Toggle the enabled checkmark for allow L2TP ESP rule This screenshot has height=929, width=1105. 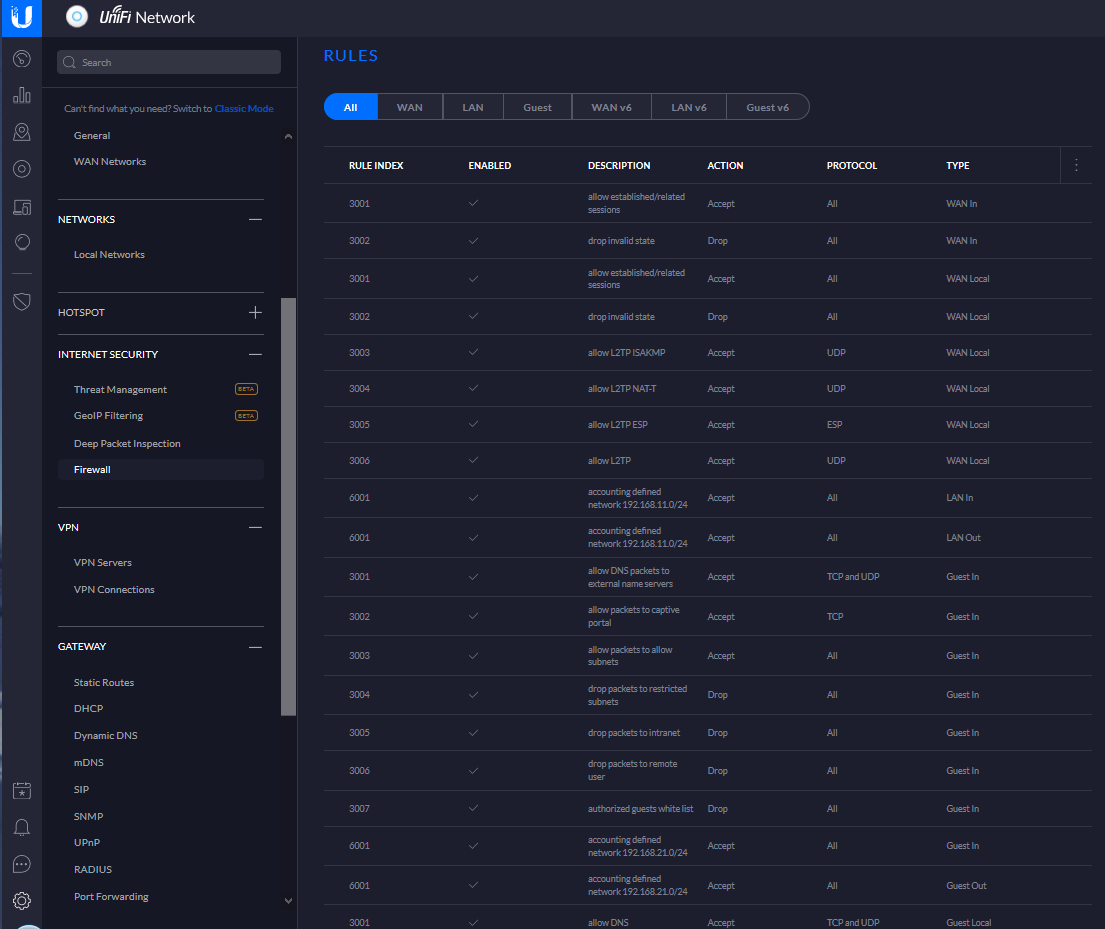(x=473, y=425)
